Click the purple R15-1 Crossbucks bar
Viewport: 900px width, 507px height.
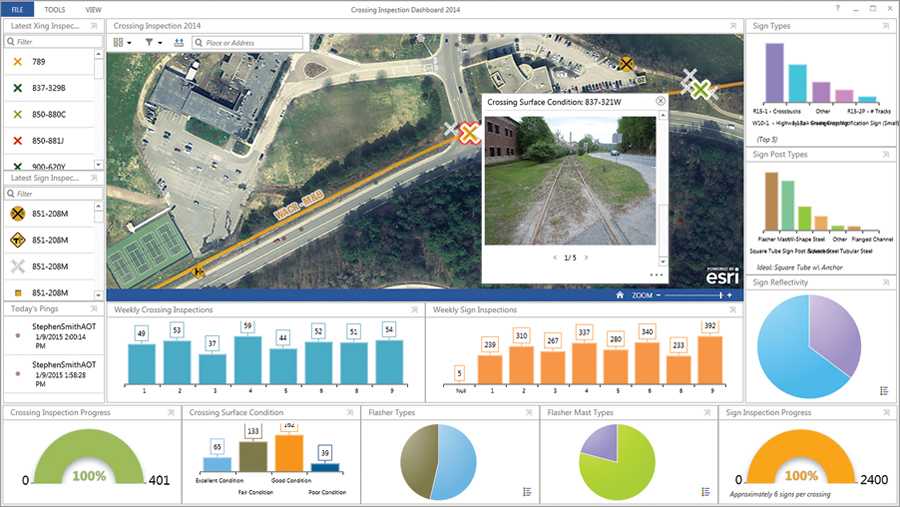(x=774, y=73)
